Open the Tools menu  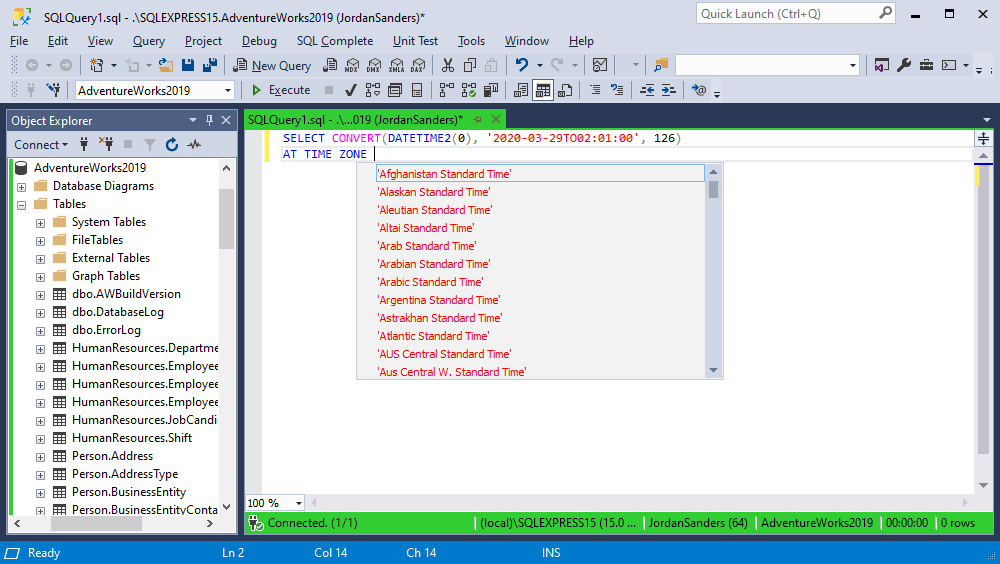(471, 41)
